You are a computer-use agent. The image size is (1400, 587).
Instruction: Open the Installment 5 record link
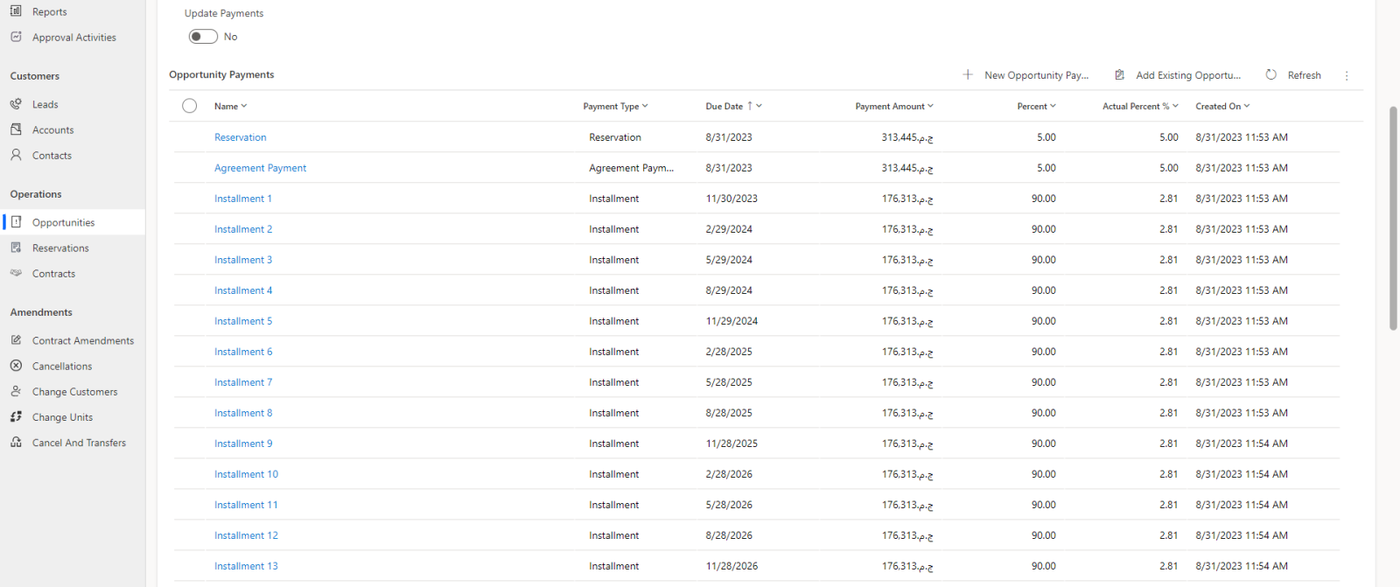click(x=243, y=321)
